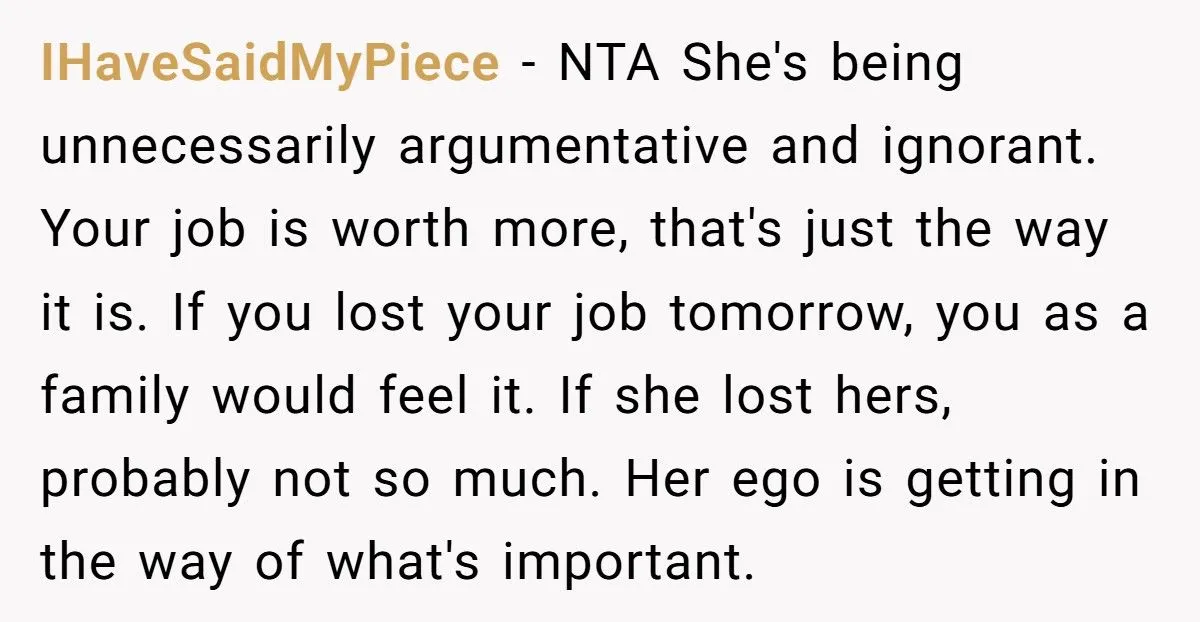Click the word "family"
The image size is (1200, 622).
point(115,397)
